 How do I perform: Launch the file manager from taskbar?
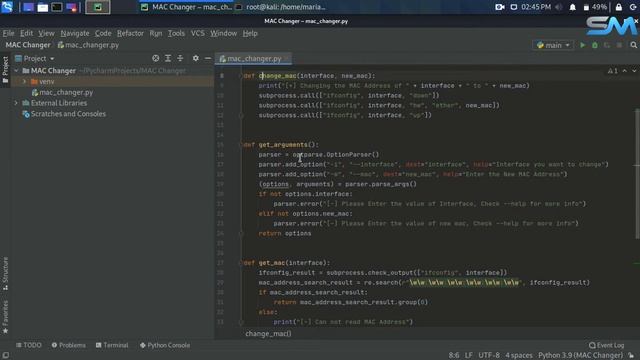[x=42, y=7]
